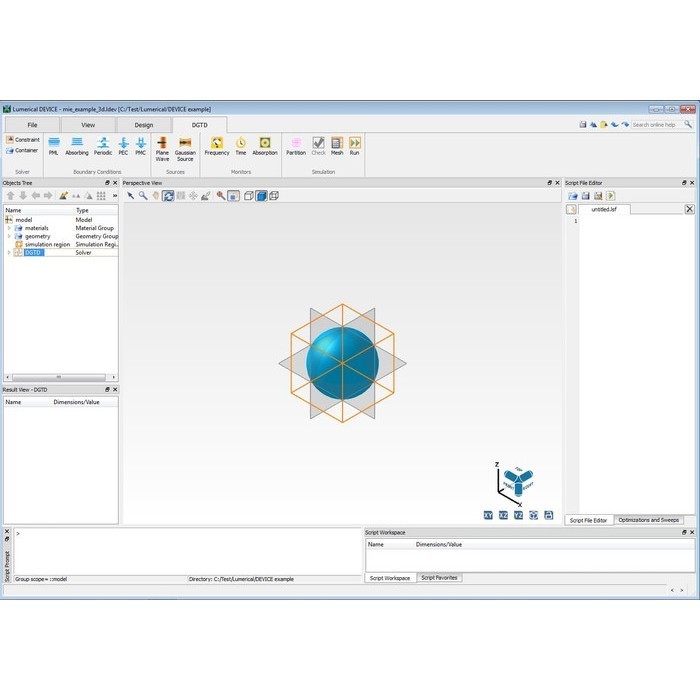
Task: Close the untitled.lsf script file
Action: (x=689, y=209)
